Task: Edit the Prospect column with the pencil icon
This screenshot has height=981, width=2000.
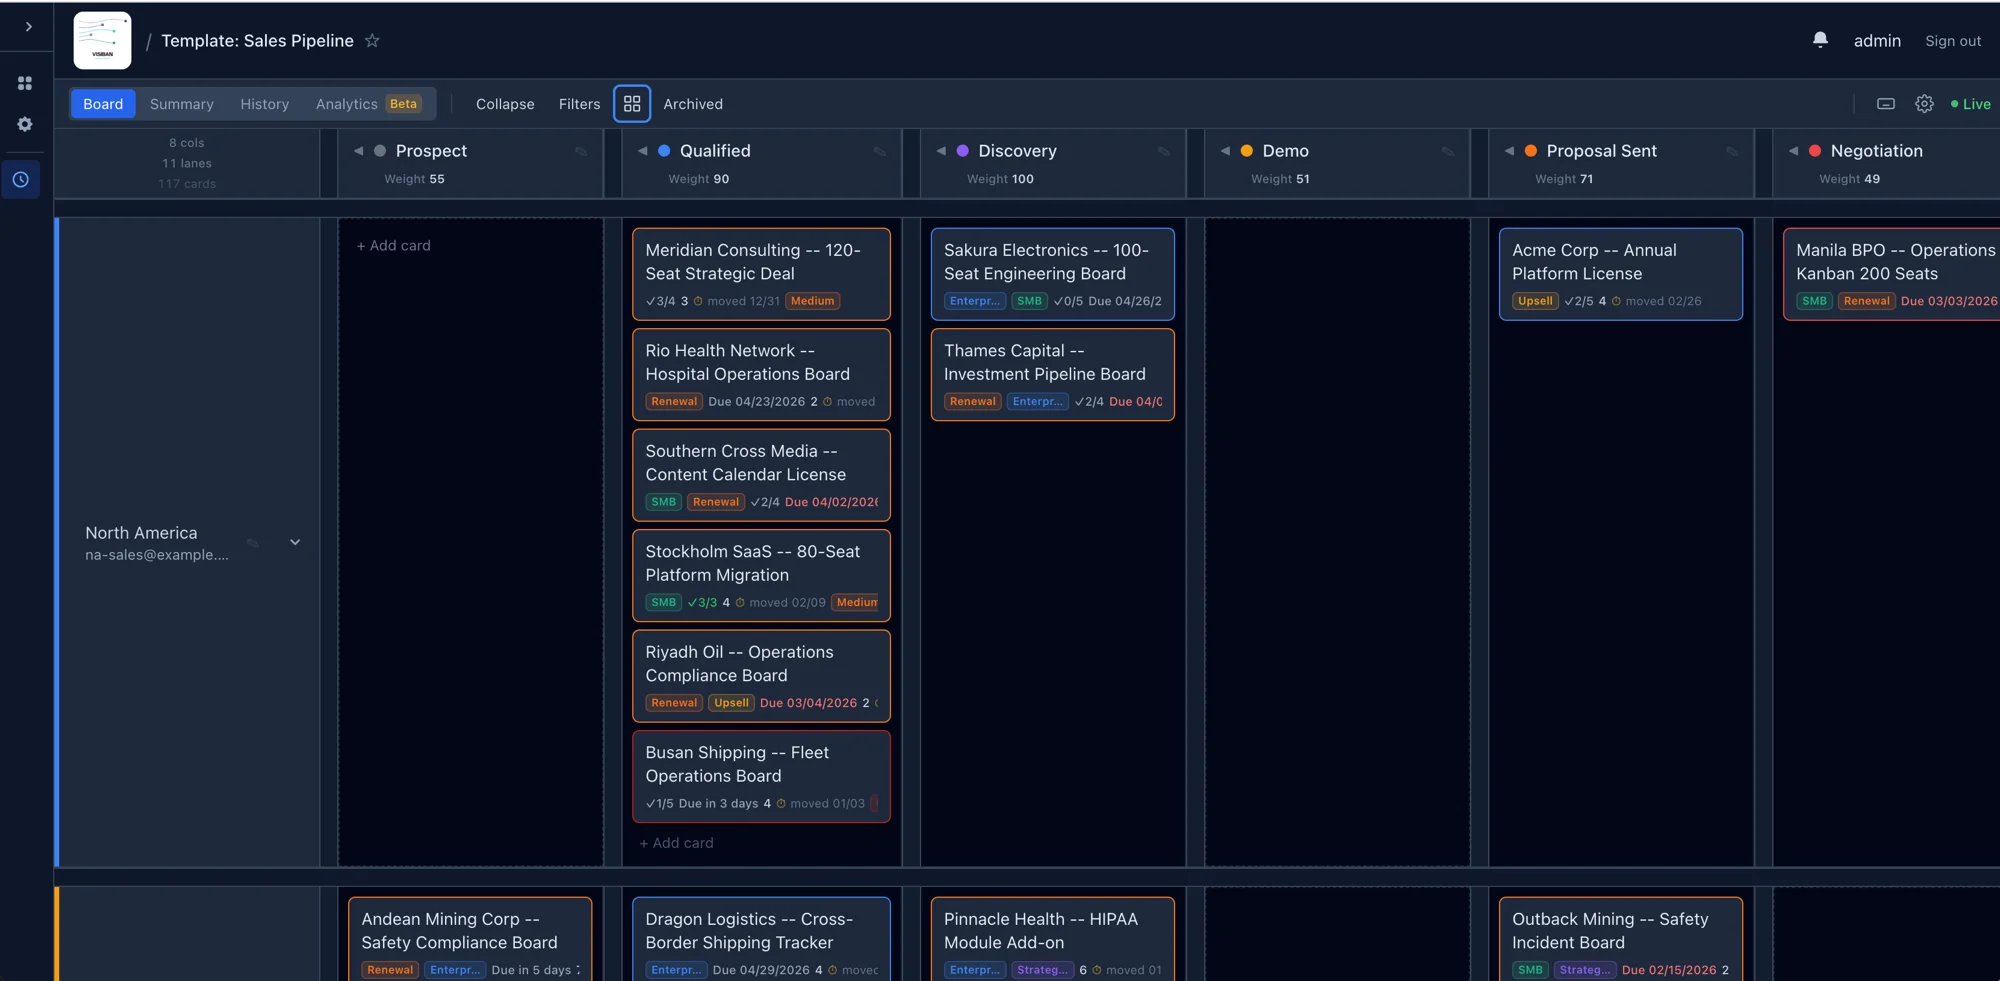Action: point(583,151)
